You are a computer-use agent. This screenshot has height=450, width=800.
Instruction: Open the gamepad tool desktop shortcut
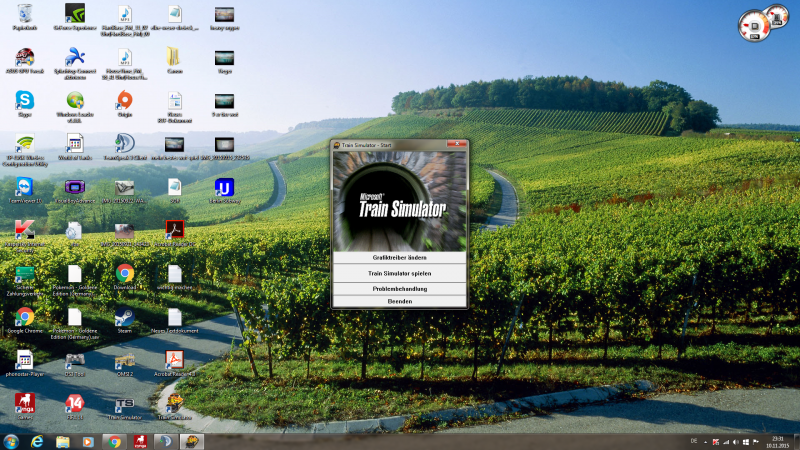point(74,363)
